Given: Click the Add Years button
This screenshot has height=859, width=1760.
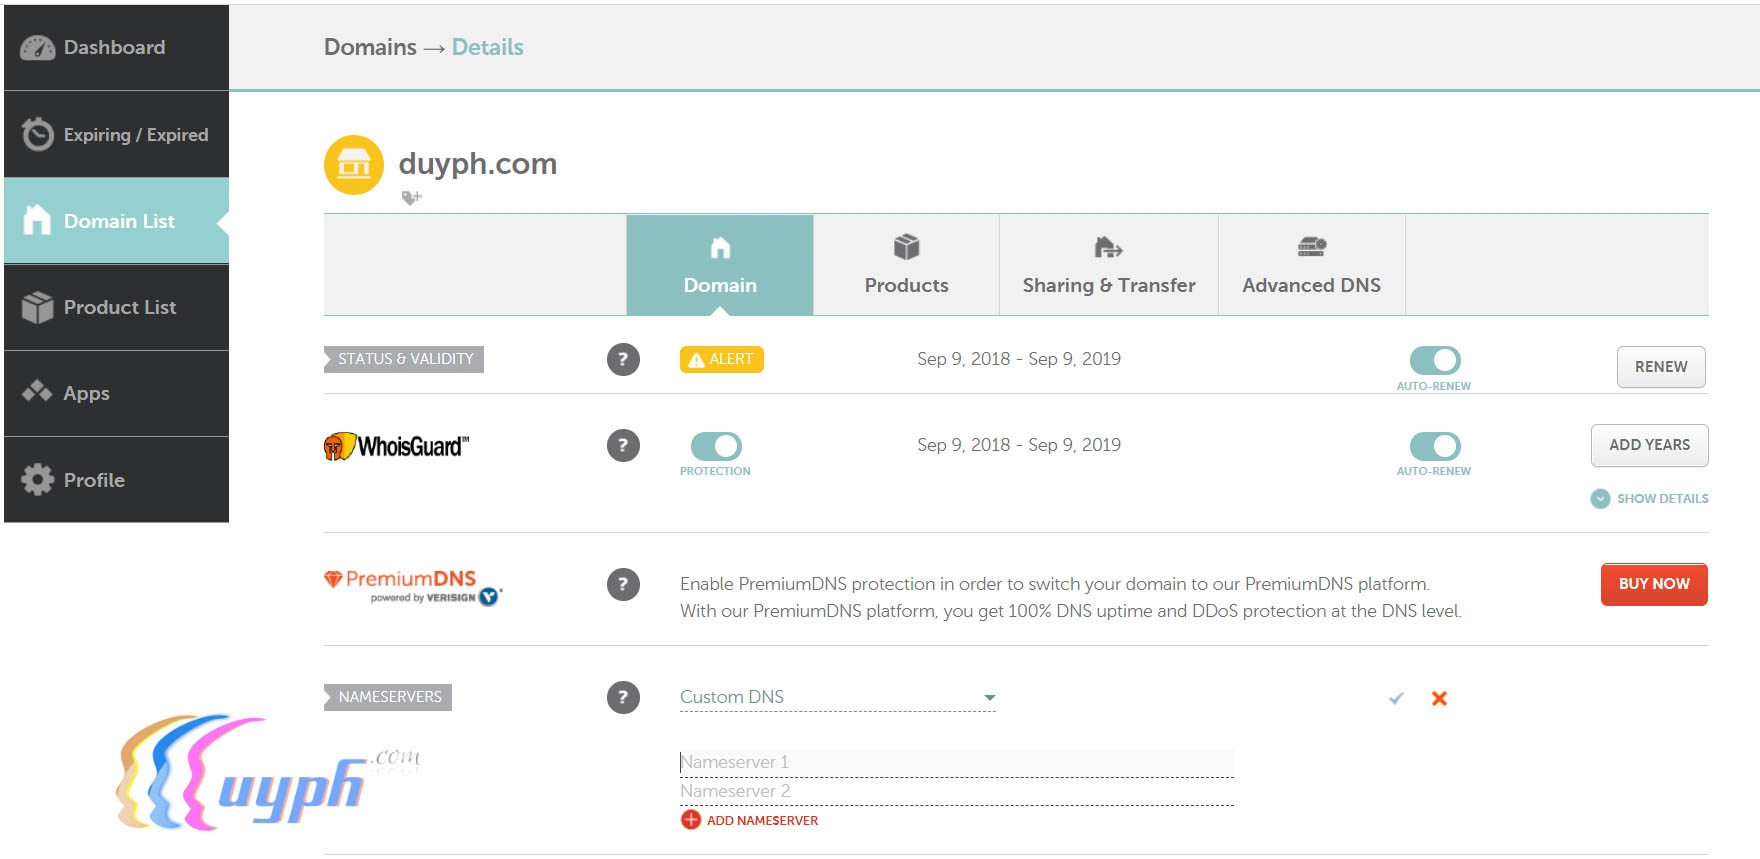Looking at the screenshot, I should pos(1649,445).
